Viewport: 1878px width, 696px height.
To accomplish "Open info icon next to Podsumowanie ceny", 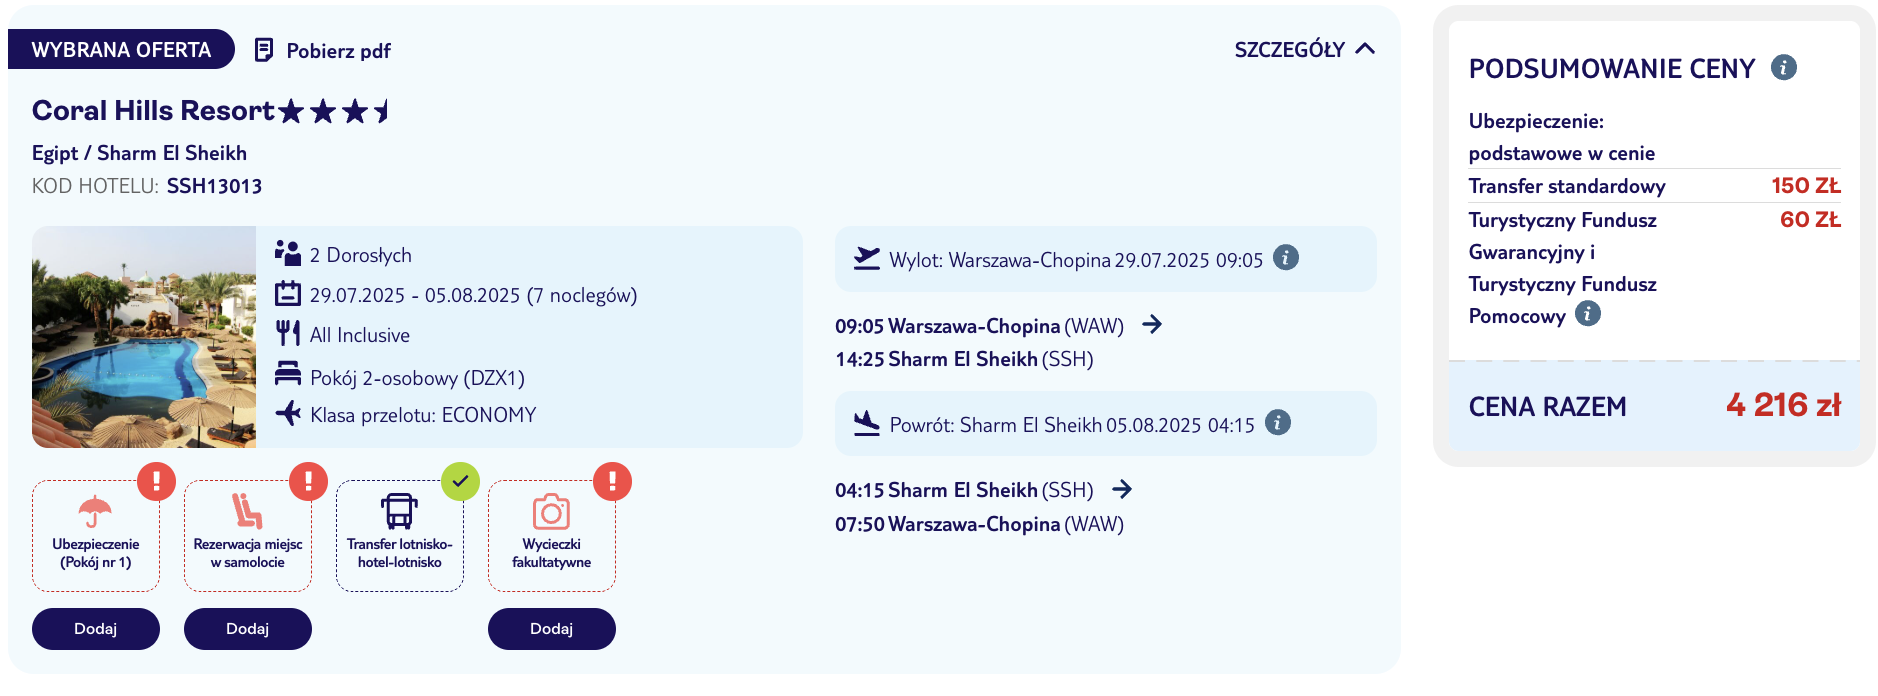I will point(1783,67).
